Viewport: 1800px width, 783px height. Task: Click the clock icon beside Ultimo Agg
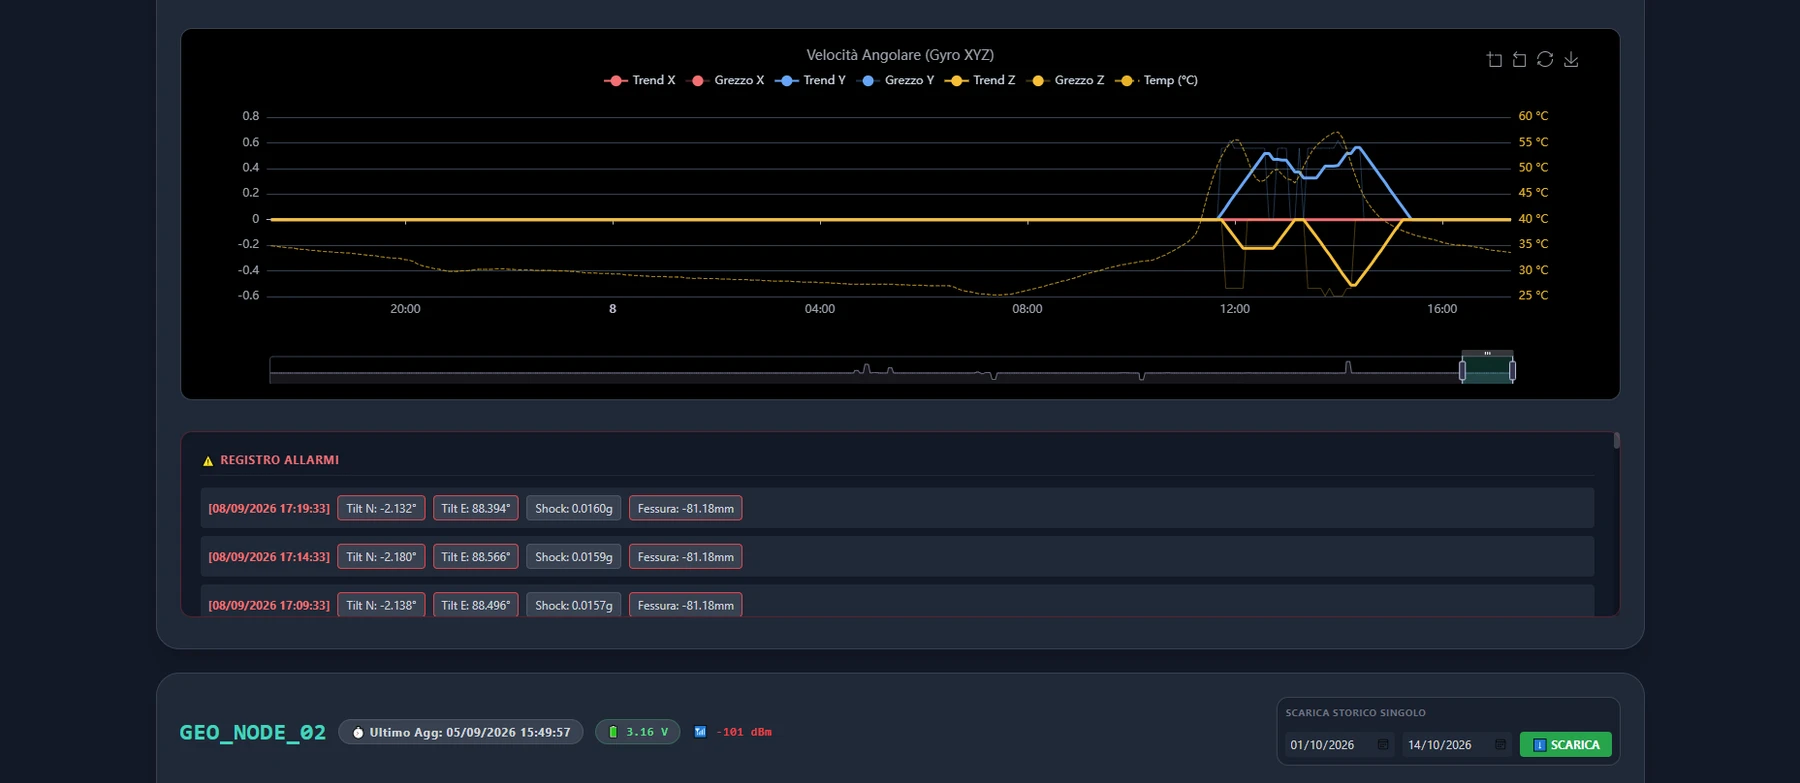point(358,733)
